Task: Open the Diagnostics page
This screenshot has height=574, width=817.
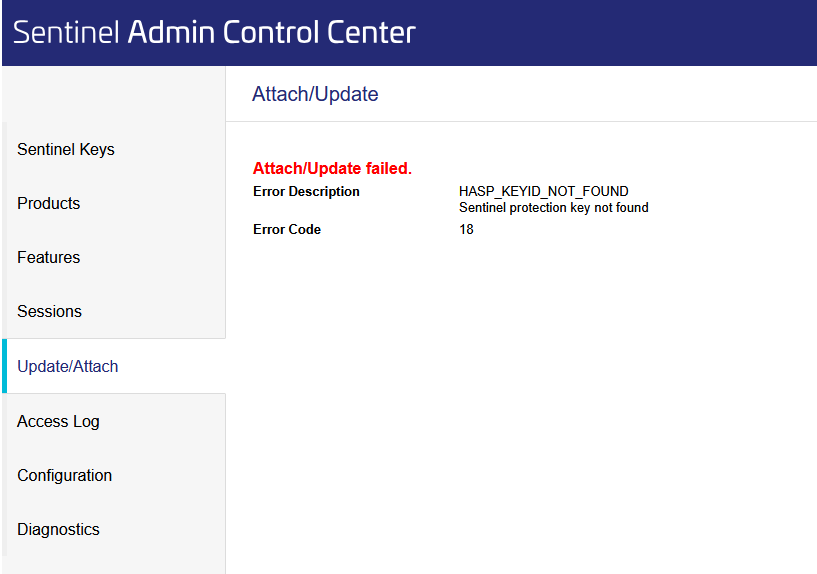Action: click(x=59, y=530)
